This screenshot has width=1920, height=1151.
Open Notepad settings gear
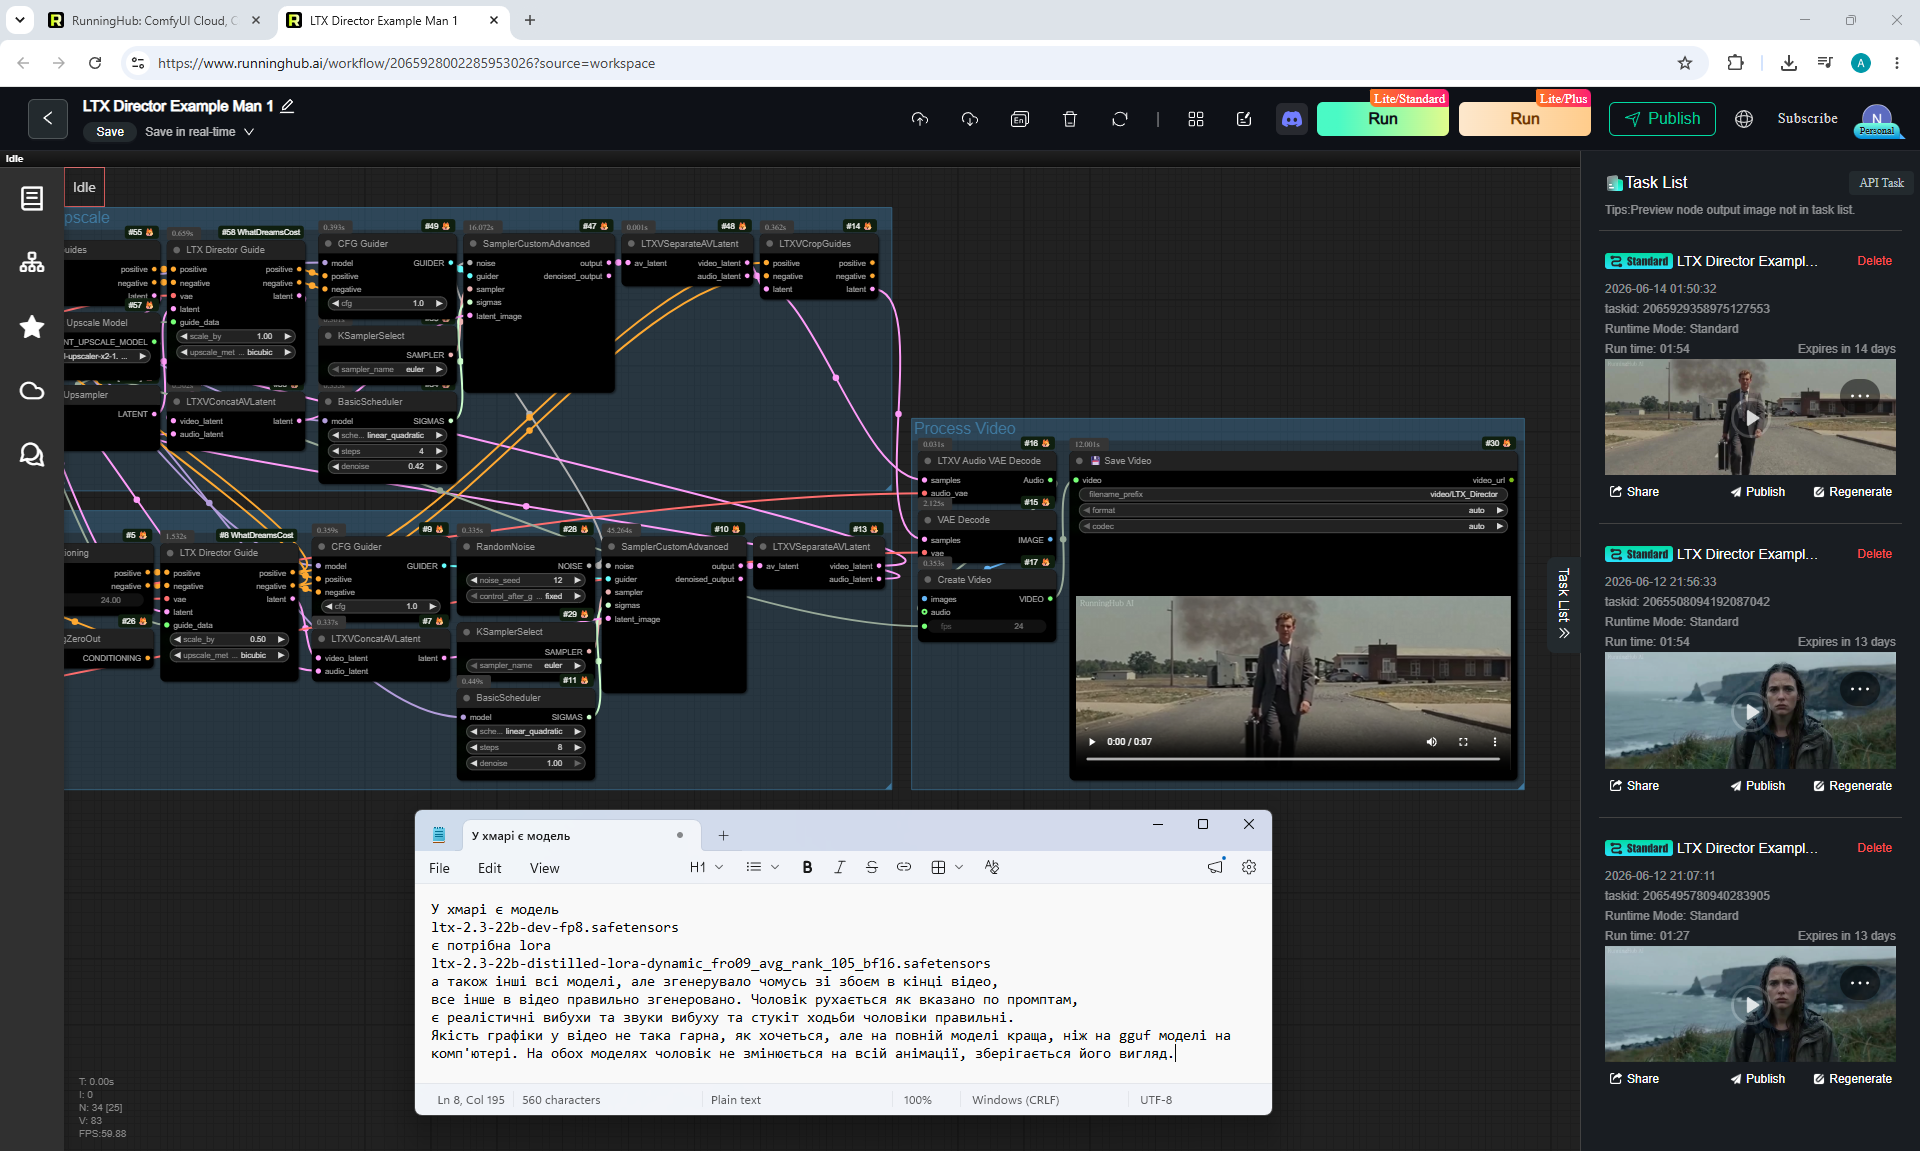1249,867
